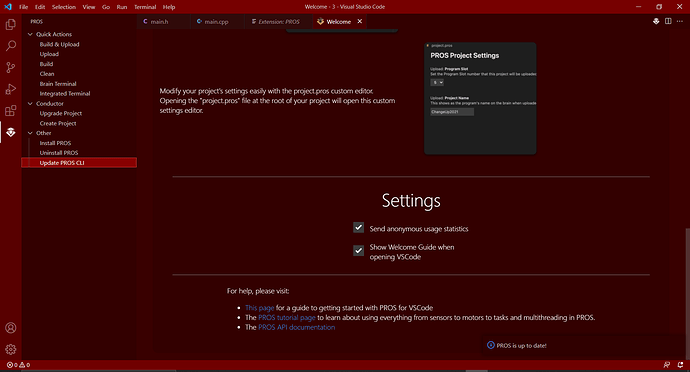Open the PROS API documentation link
Screen dimensions: 690x372
pos(296,327)
